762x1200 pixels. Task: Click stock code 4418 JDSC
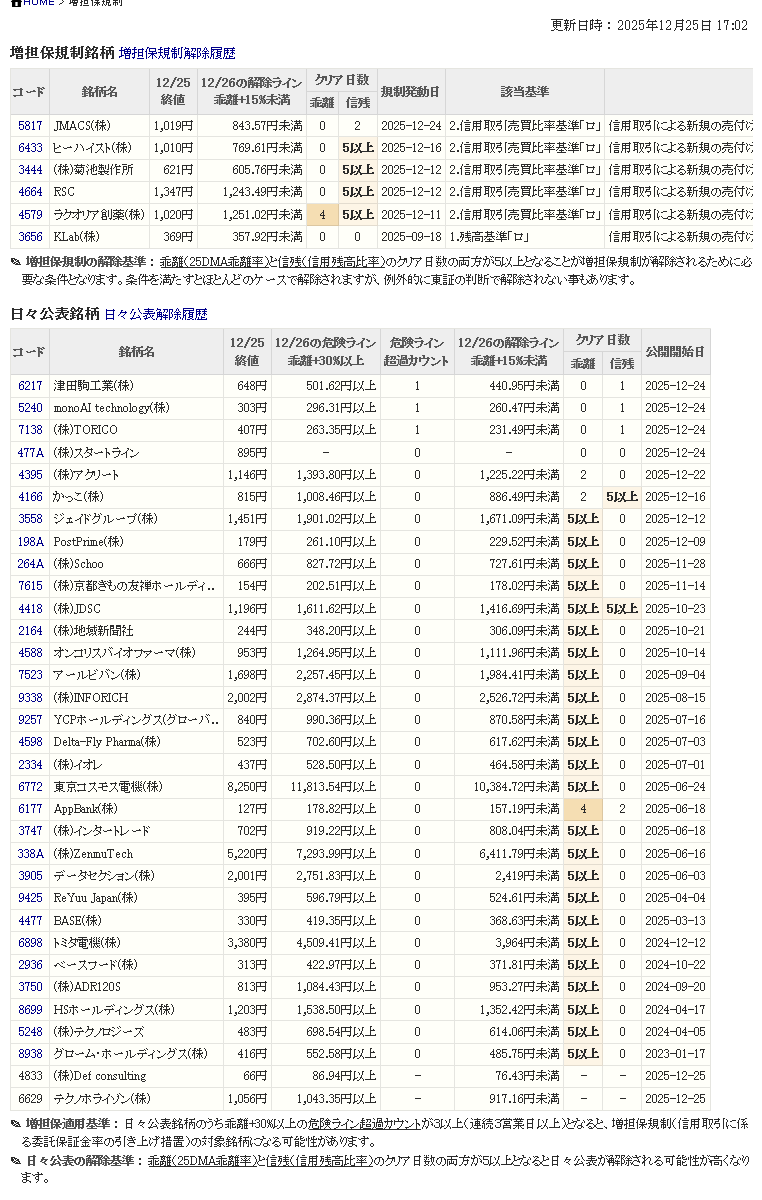click(x=30, y=609)
